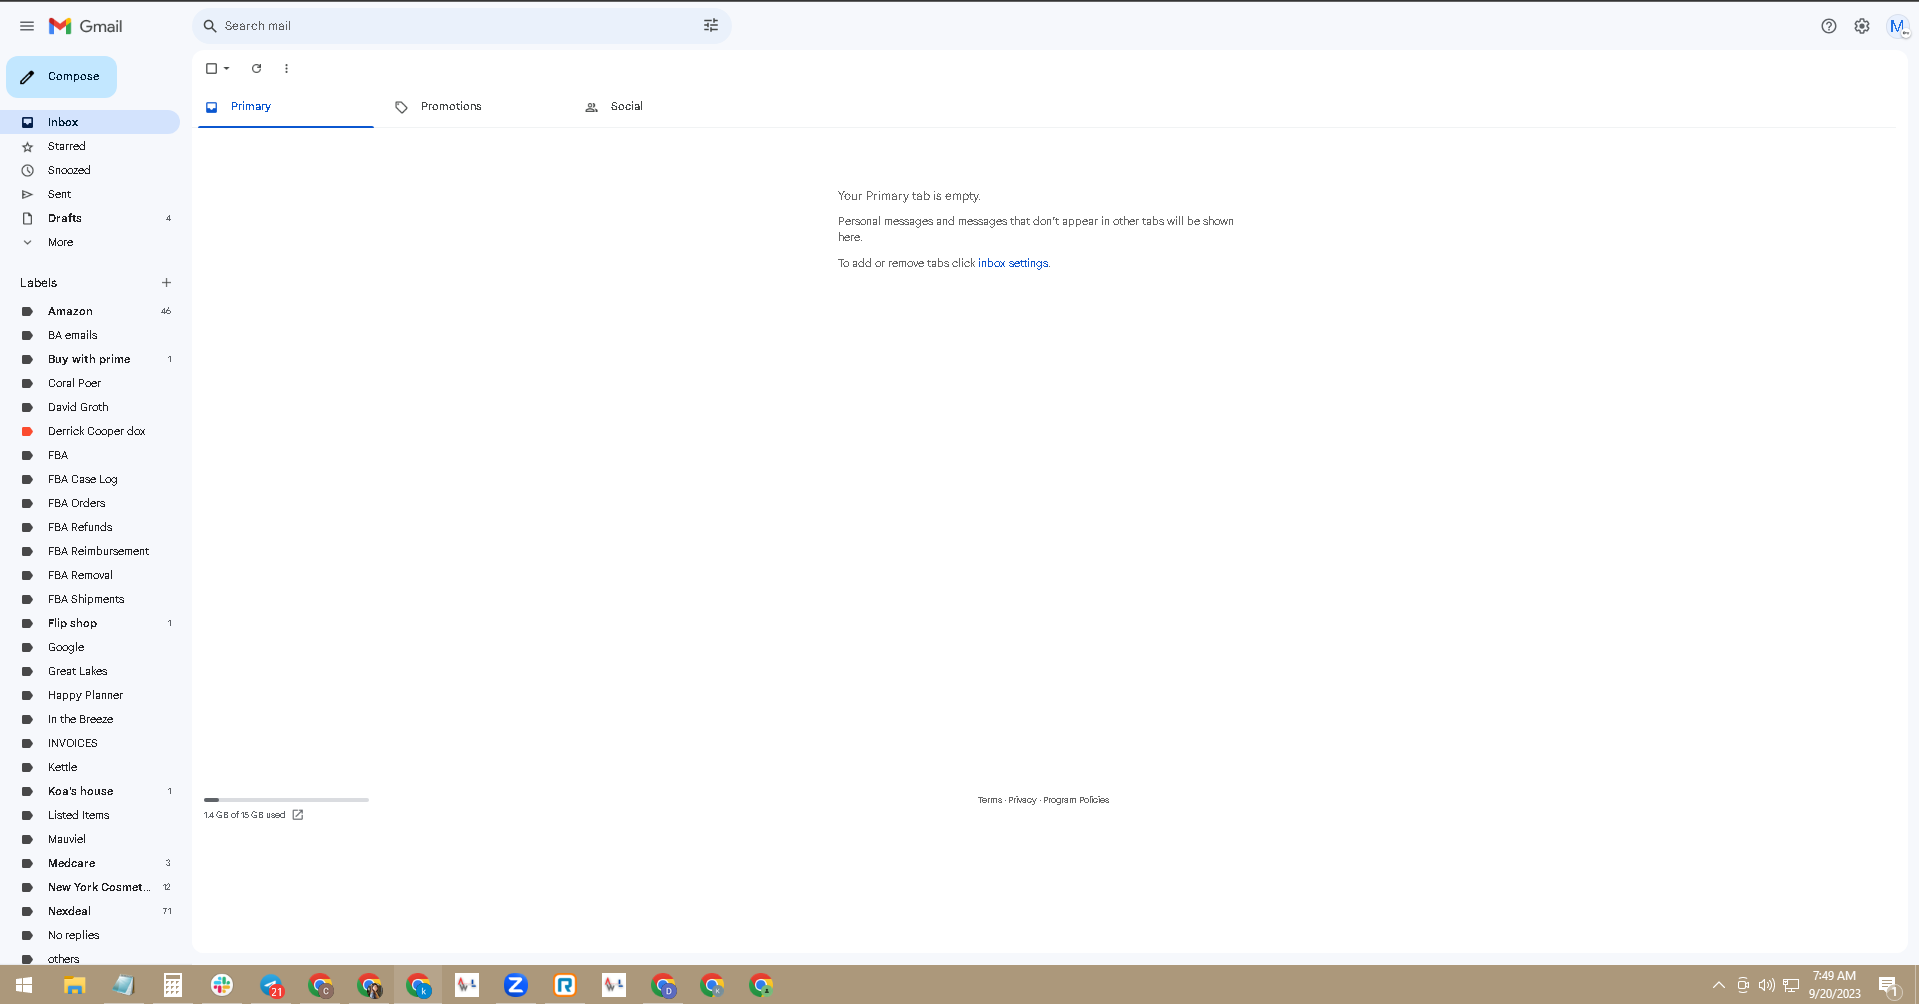The height and width of the screenshot is (1004, 1919).
Task: Open Calculator from the taskbar
Action: click(173, 985)
